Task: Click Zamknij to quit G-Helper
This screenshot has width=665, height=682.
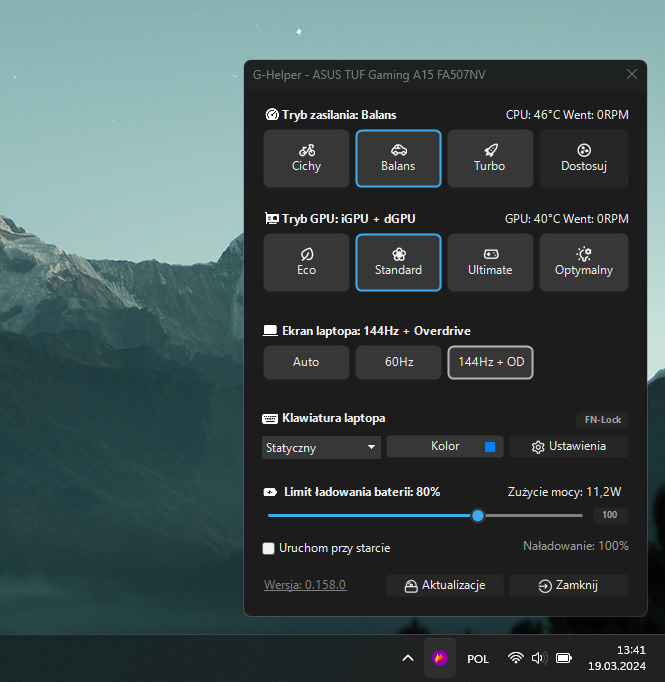Action: (568, 585)
